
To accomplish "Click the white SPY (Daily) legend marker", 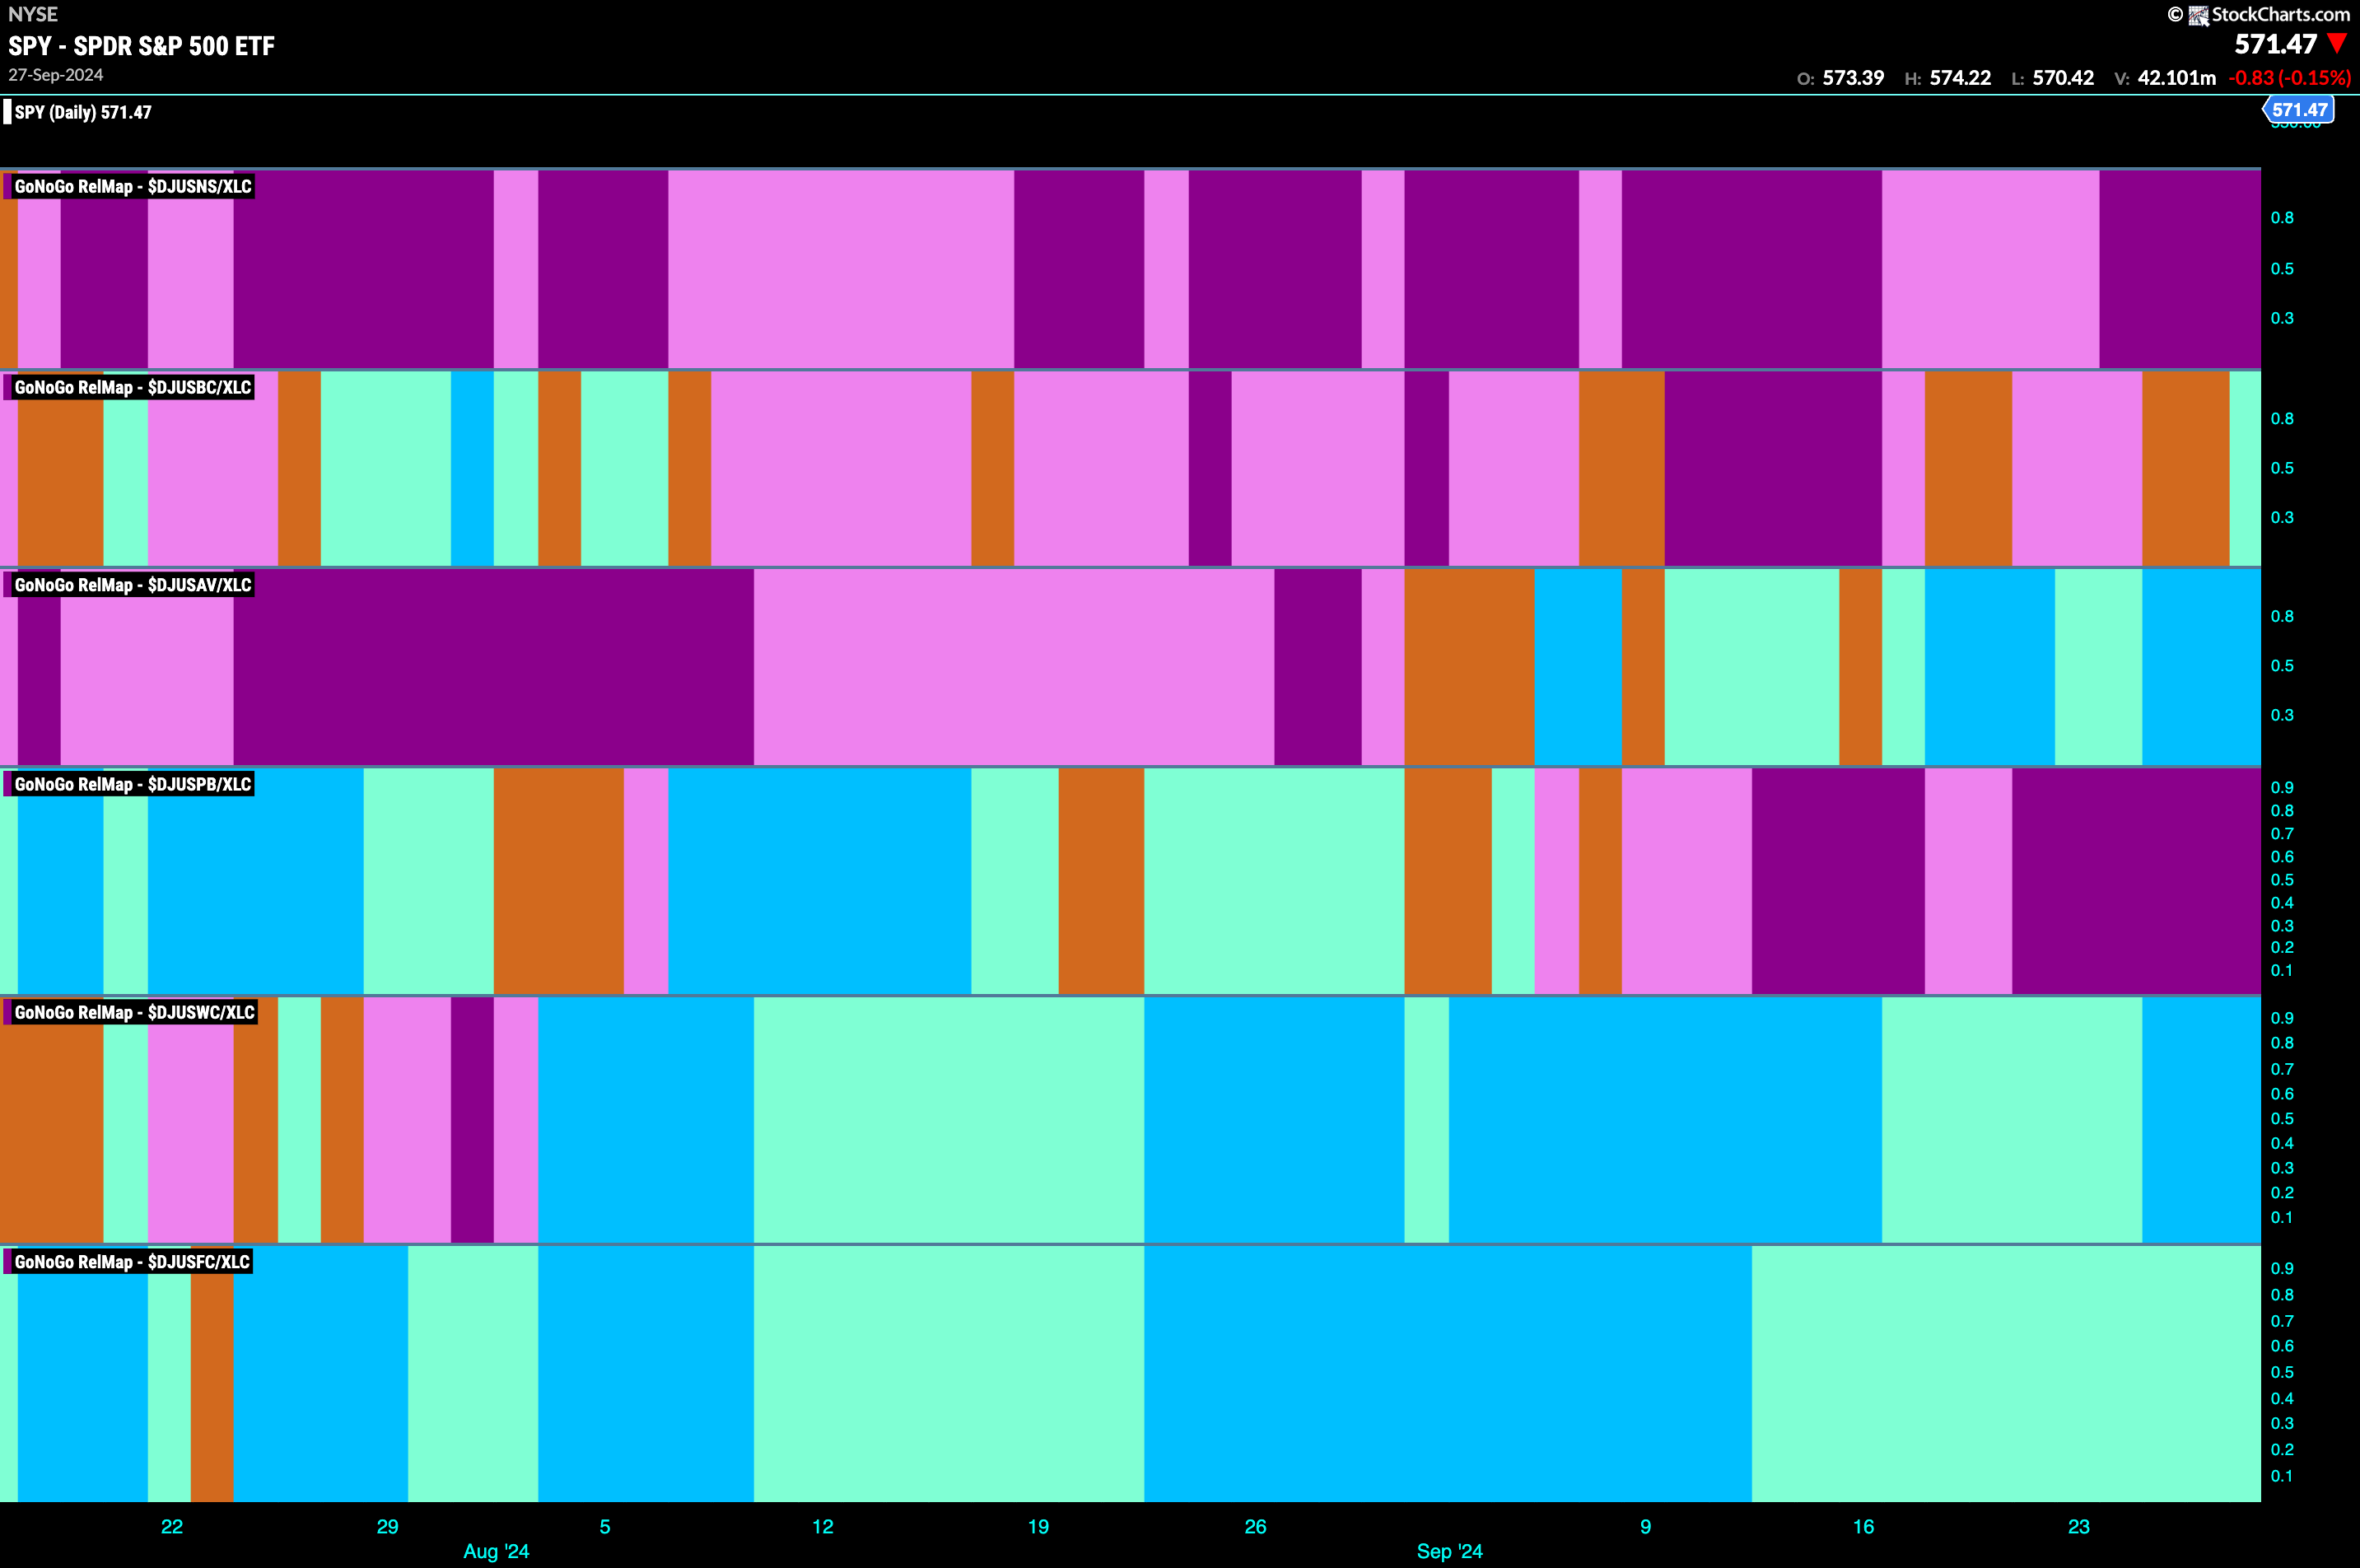I will 8,112.
